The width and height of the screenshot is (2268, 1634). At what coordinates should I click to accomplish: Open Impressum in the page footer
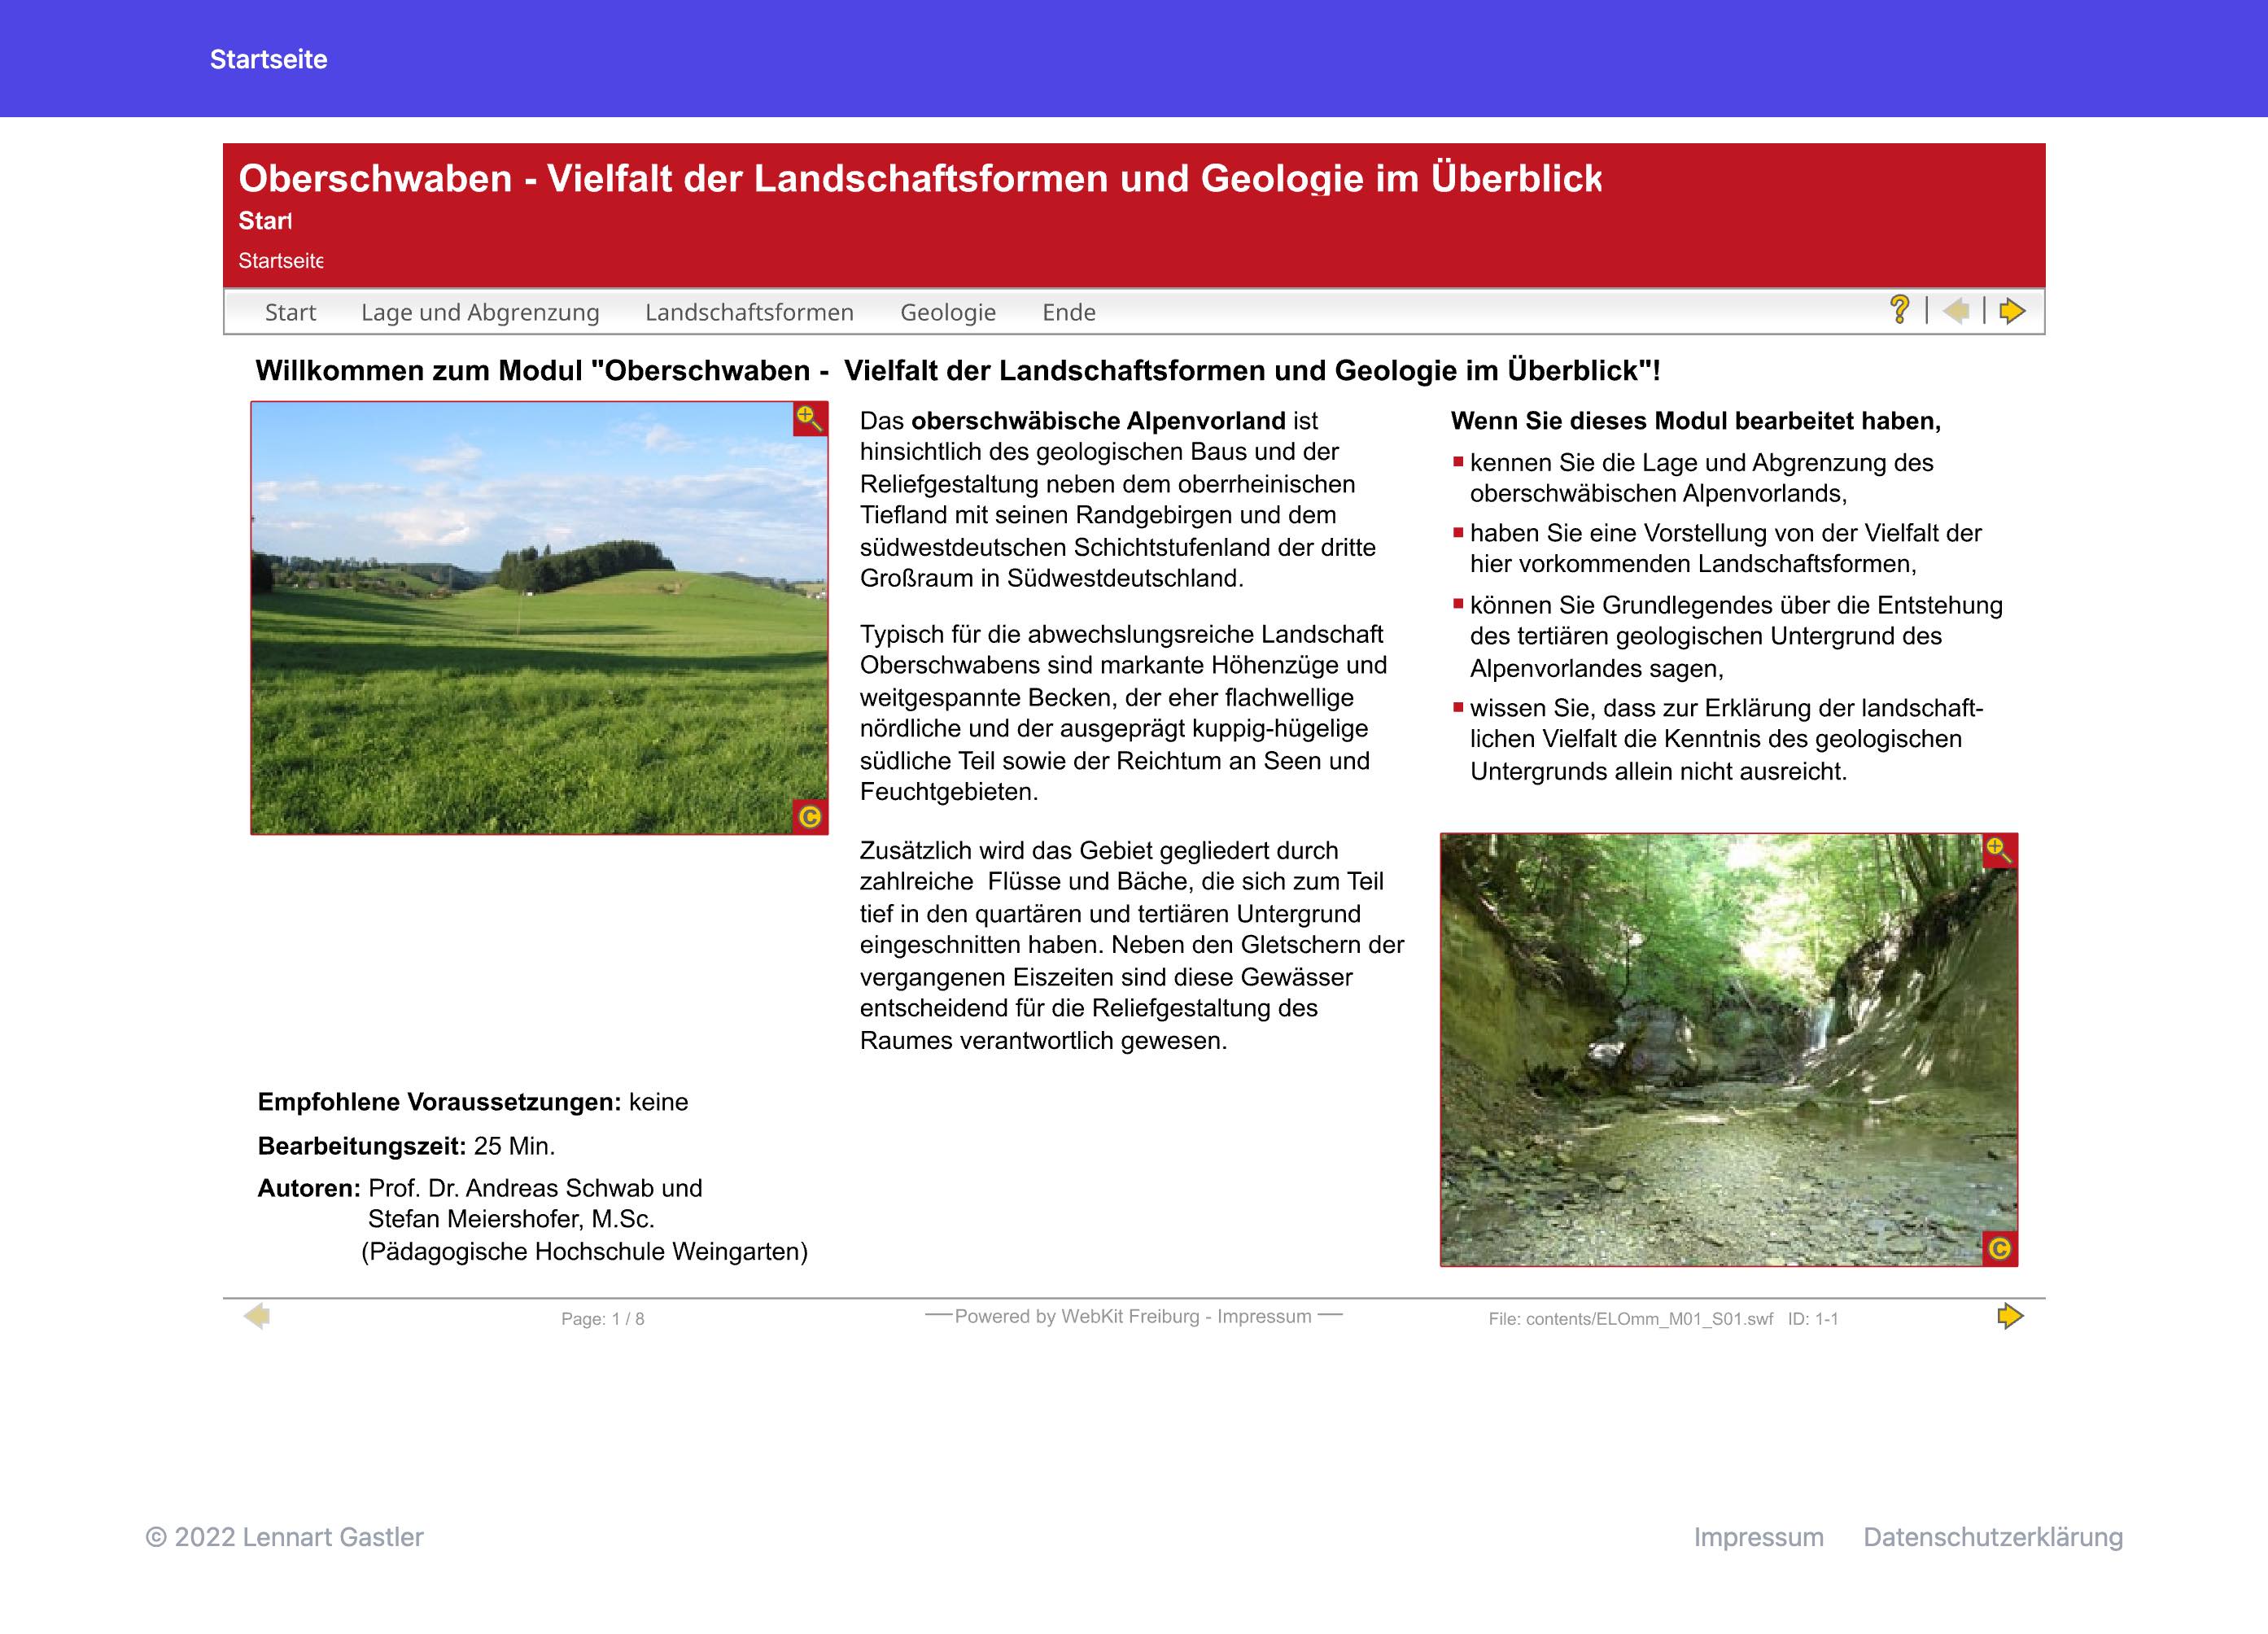tap(1758, 1537)
